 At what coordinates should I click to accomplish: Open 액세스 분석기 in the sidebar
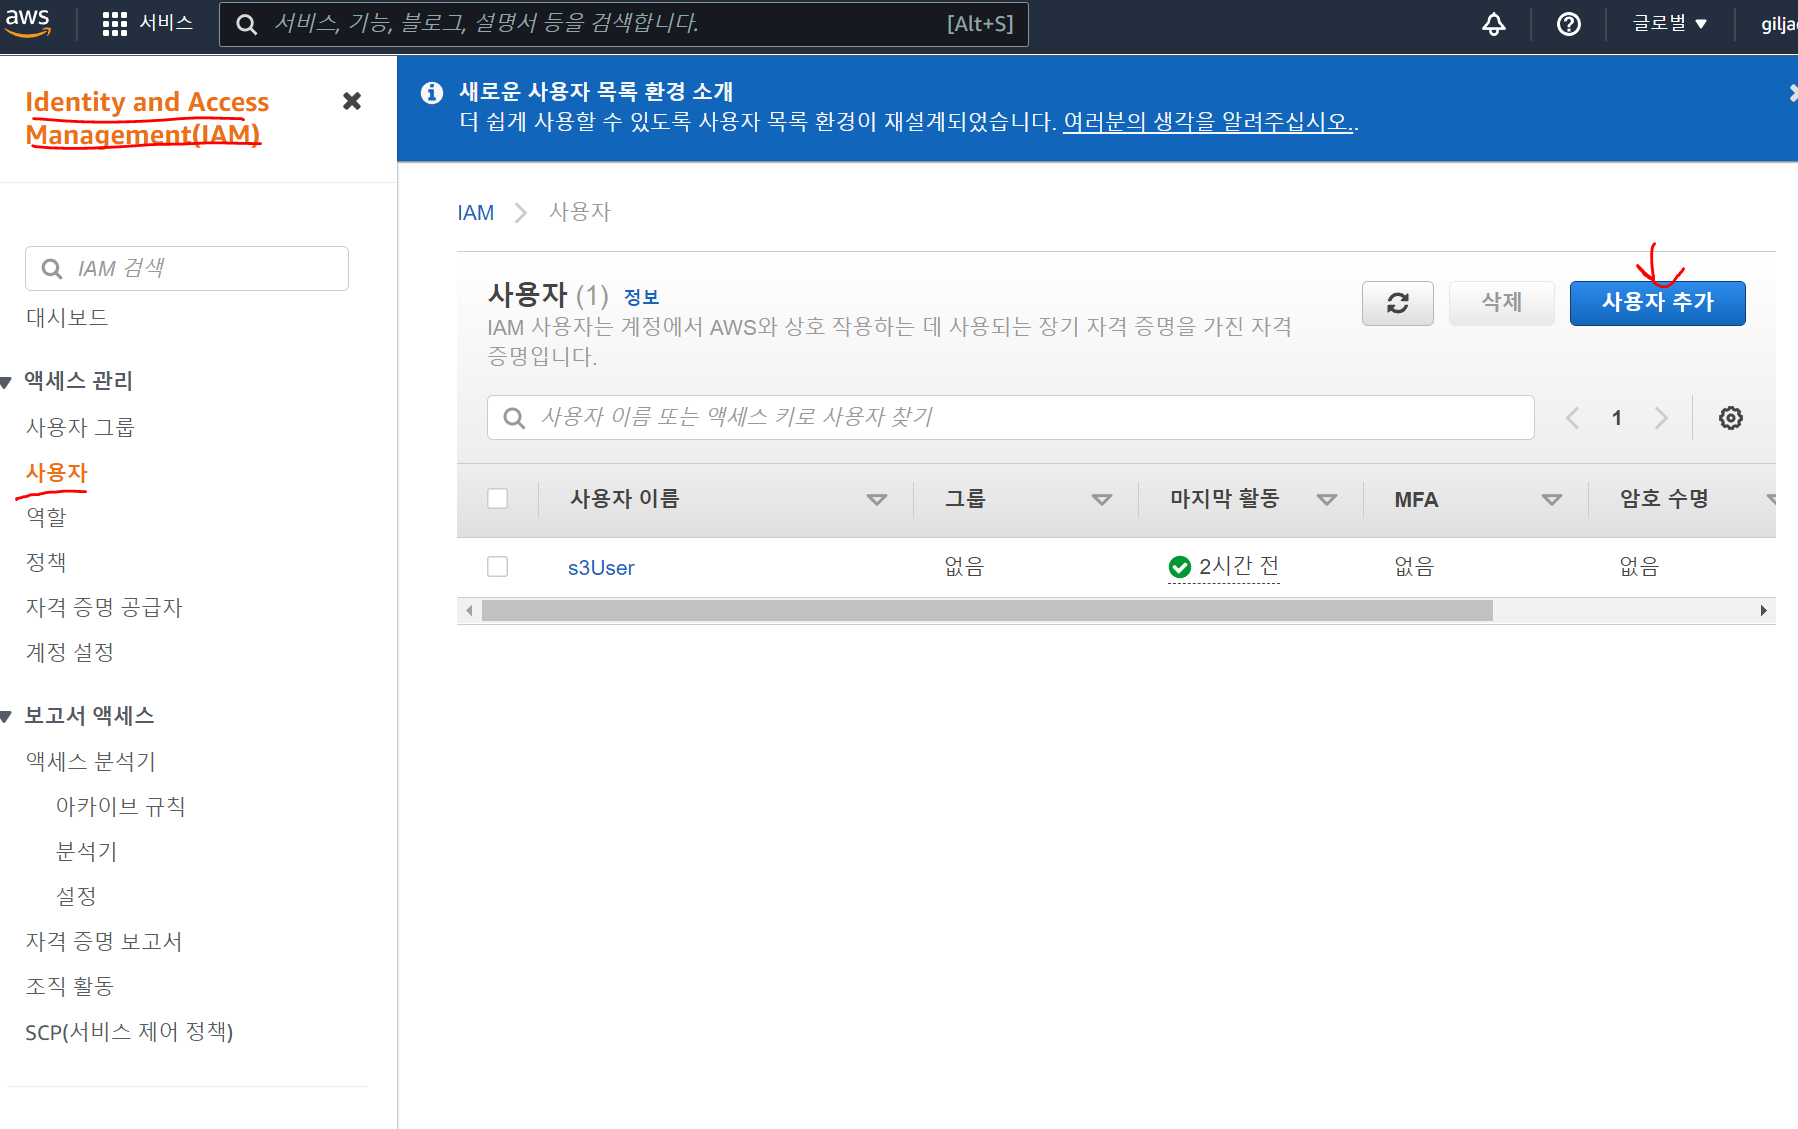(91, 761)
